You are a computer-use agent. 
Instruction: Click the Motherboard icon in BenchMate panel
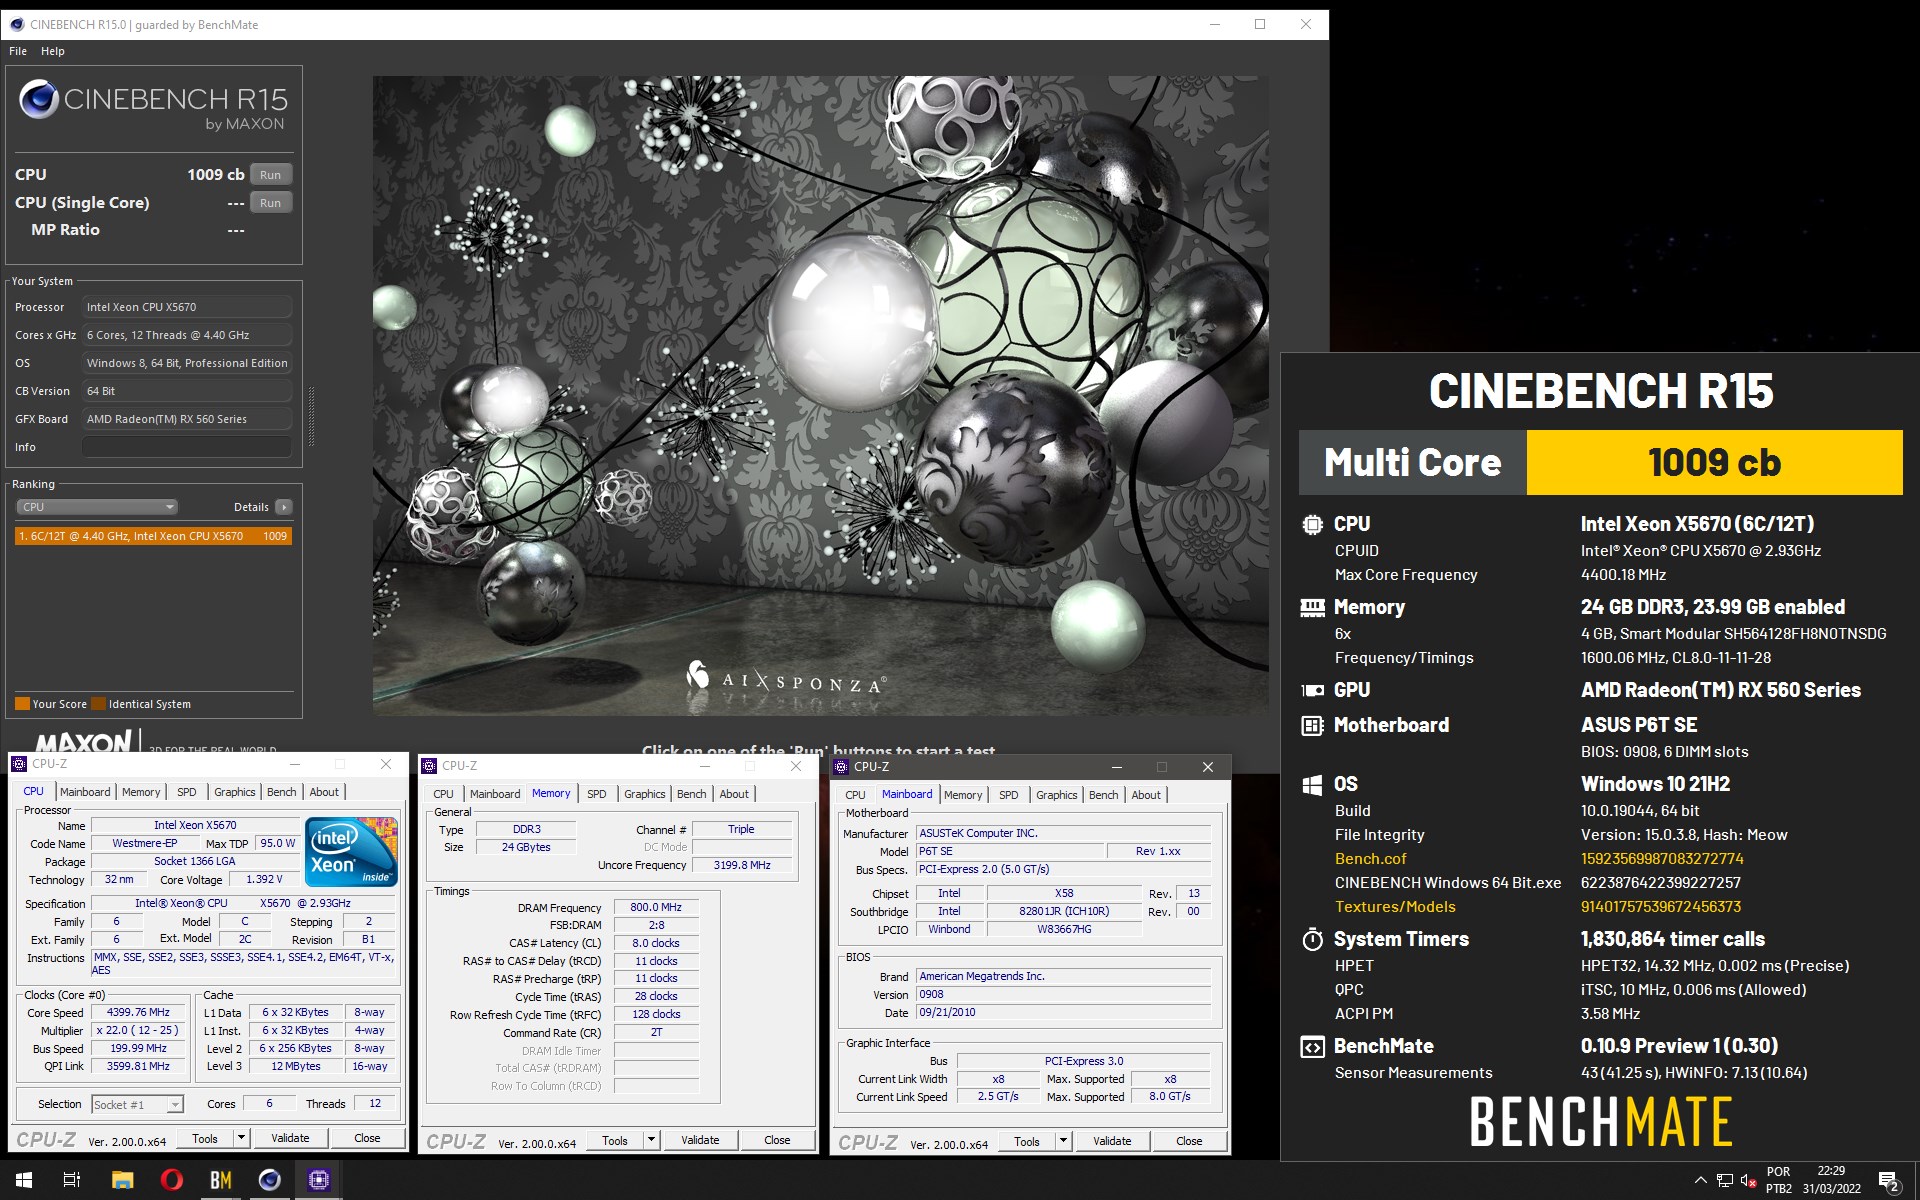point(1312,726)
